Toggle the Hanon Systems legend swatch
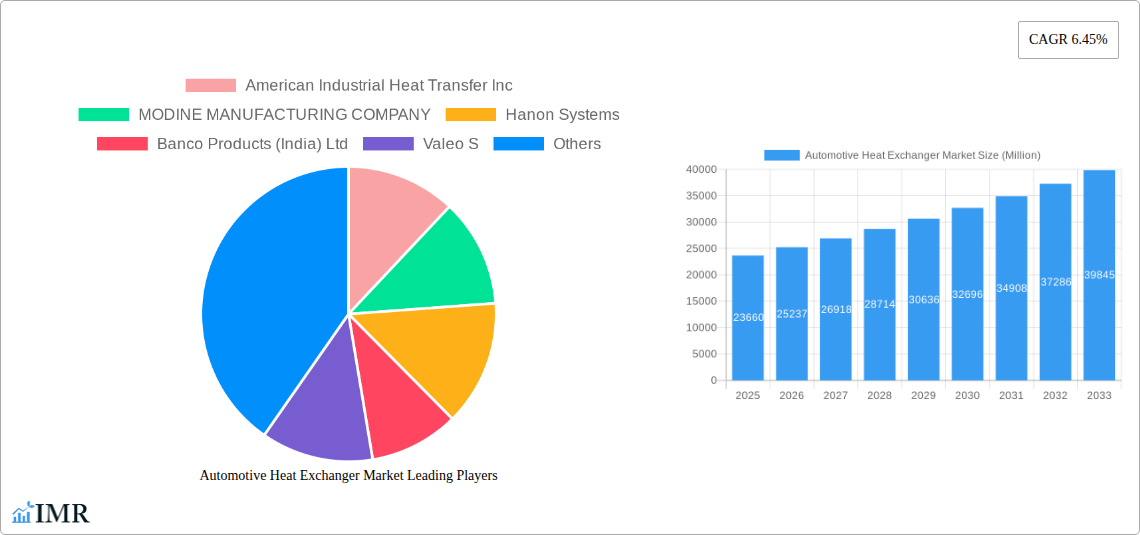Viewport: 1140px width, 535px height. pos(470,115)
